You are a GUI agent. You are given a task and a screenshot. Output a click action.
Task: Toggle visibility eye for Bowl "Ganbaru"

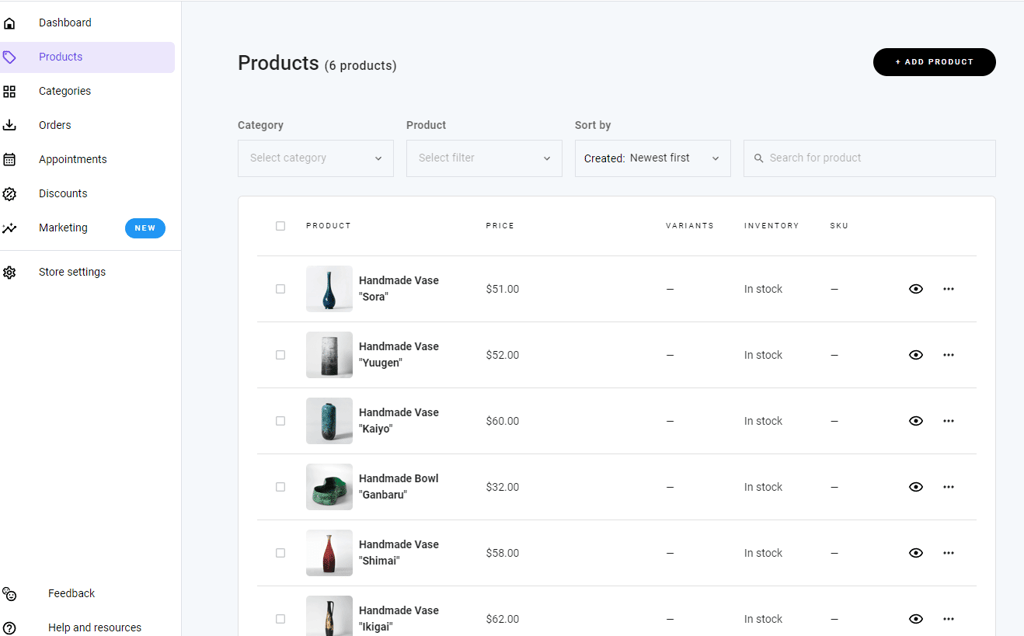tap(916, 486)
